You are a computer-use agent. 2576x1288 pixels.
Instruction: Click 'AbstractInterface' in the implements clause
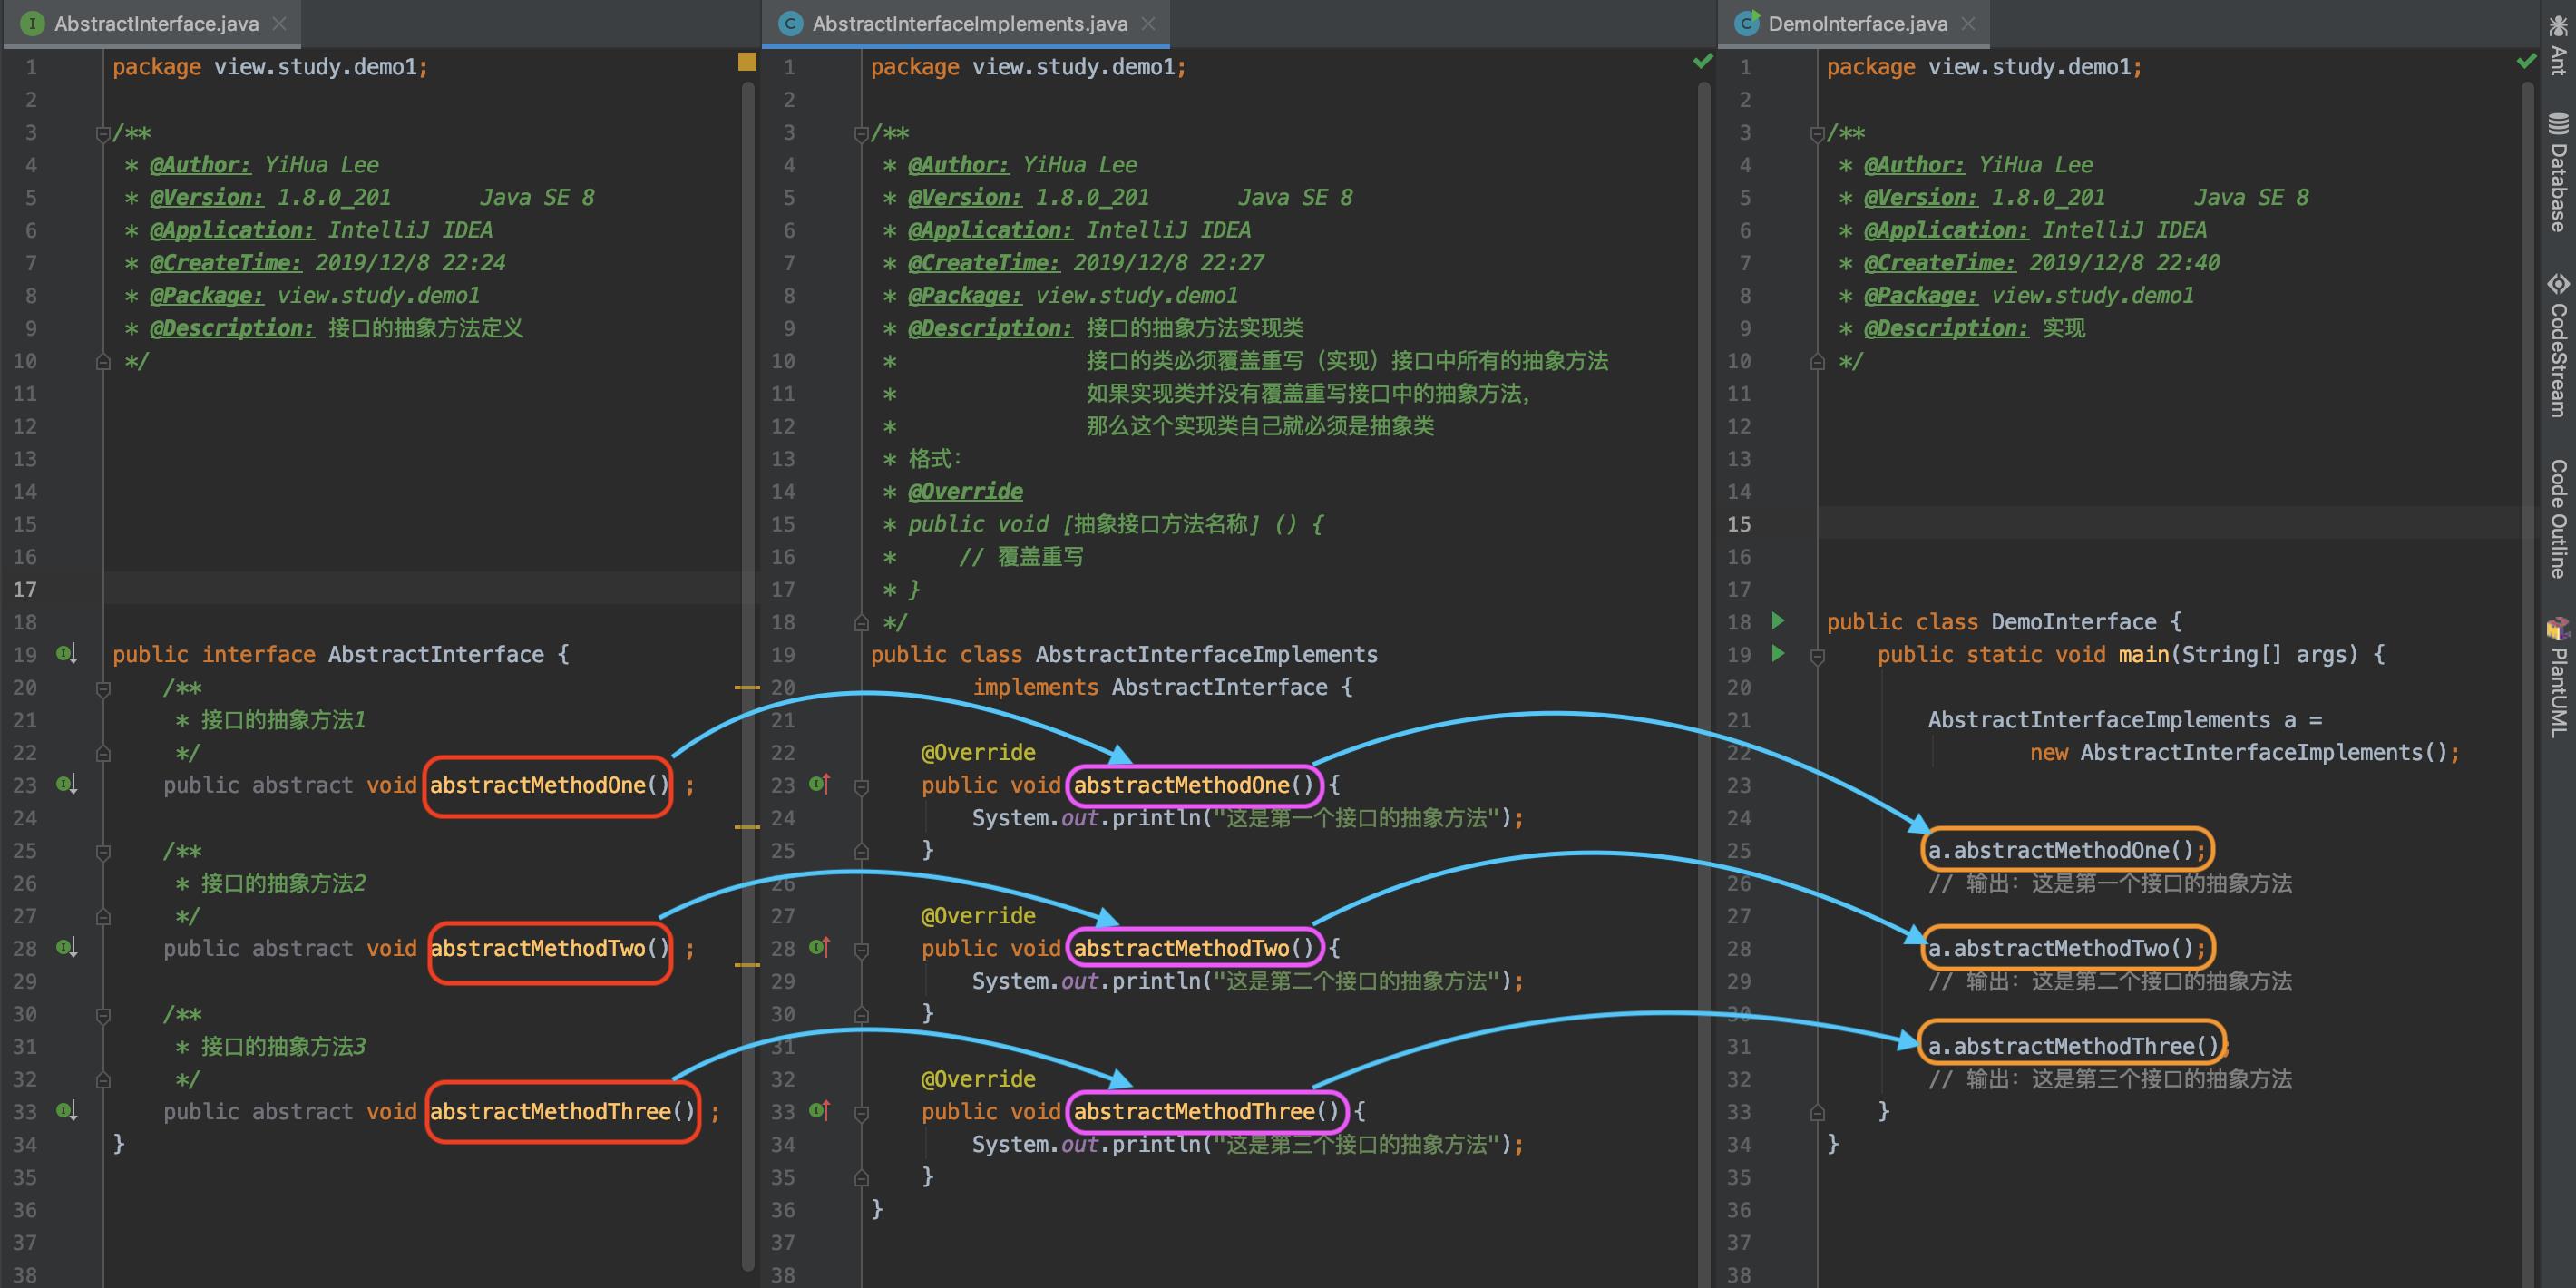pyautogui.click(x=1219, y=687)
